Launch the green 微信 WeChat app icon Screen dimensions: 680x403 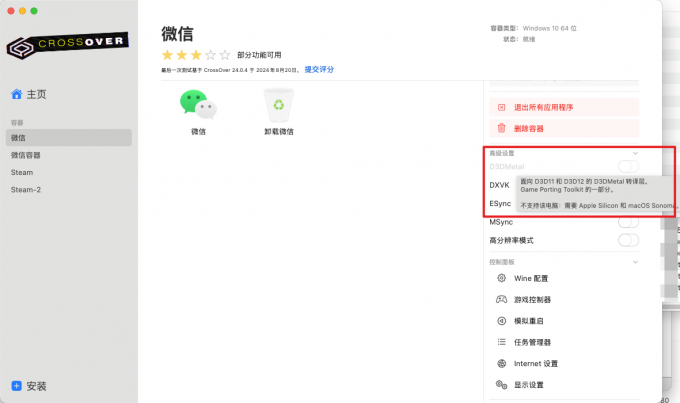[x=198, y=104]
